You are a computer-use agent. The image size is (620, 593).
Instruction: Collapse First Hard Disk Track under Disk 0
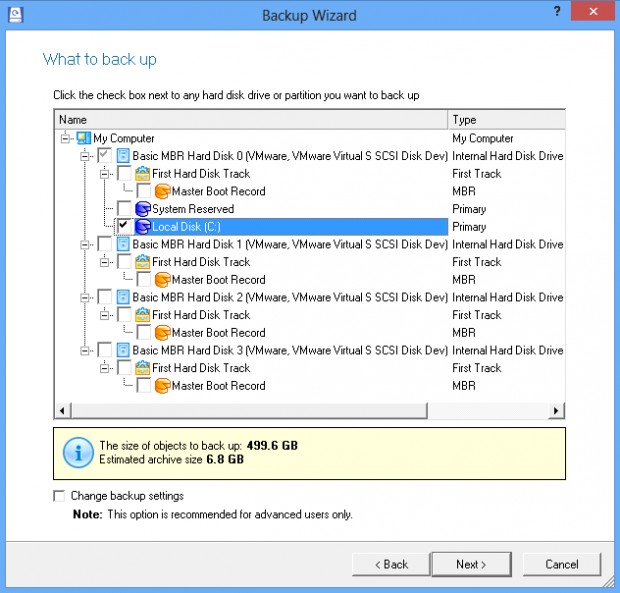pyautogui.click(x=104, y=174)
